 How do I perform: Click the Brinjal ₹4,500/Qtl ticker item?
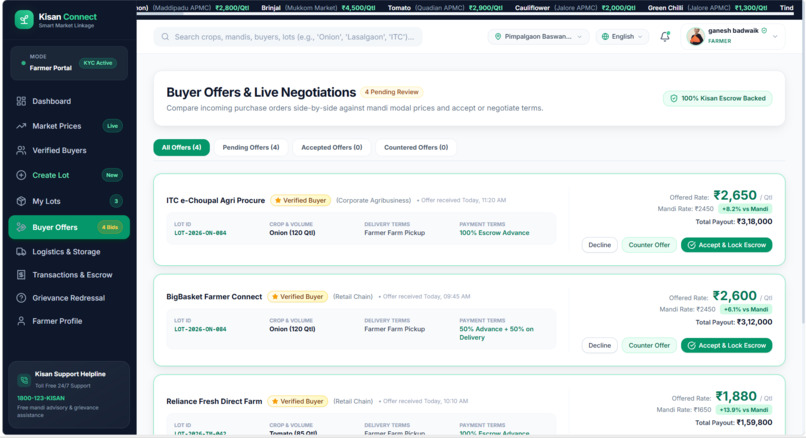(x=318, y=8)
